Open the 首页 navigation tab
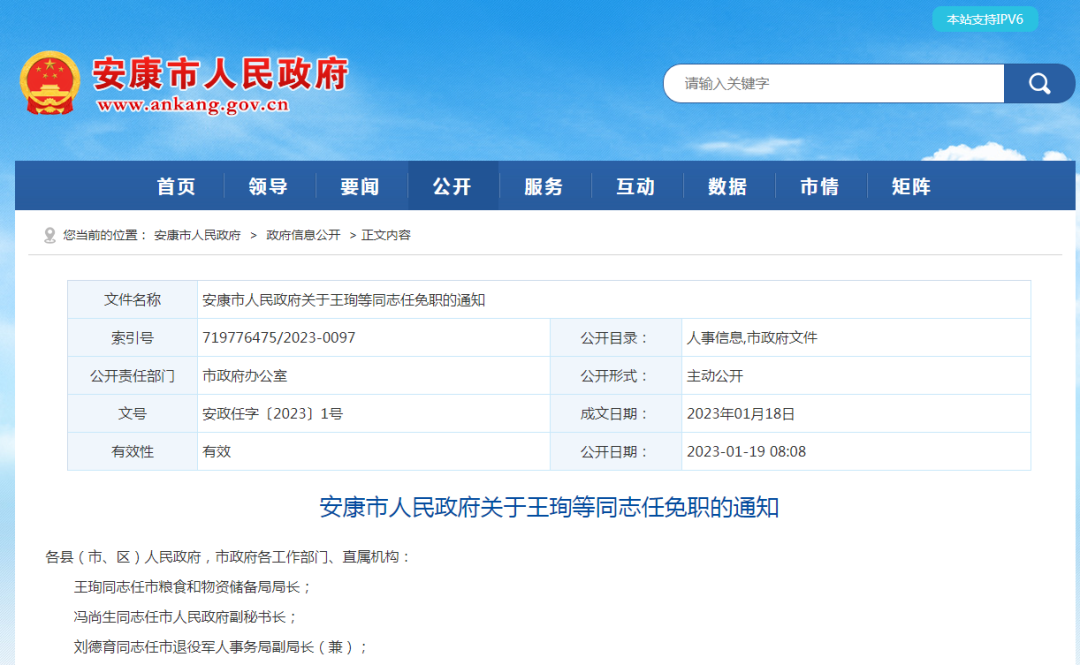This screenshot has width=1080, height=665. click(176, 187)
